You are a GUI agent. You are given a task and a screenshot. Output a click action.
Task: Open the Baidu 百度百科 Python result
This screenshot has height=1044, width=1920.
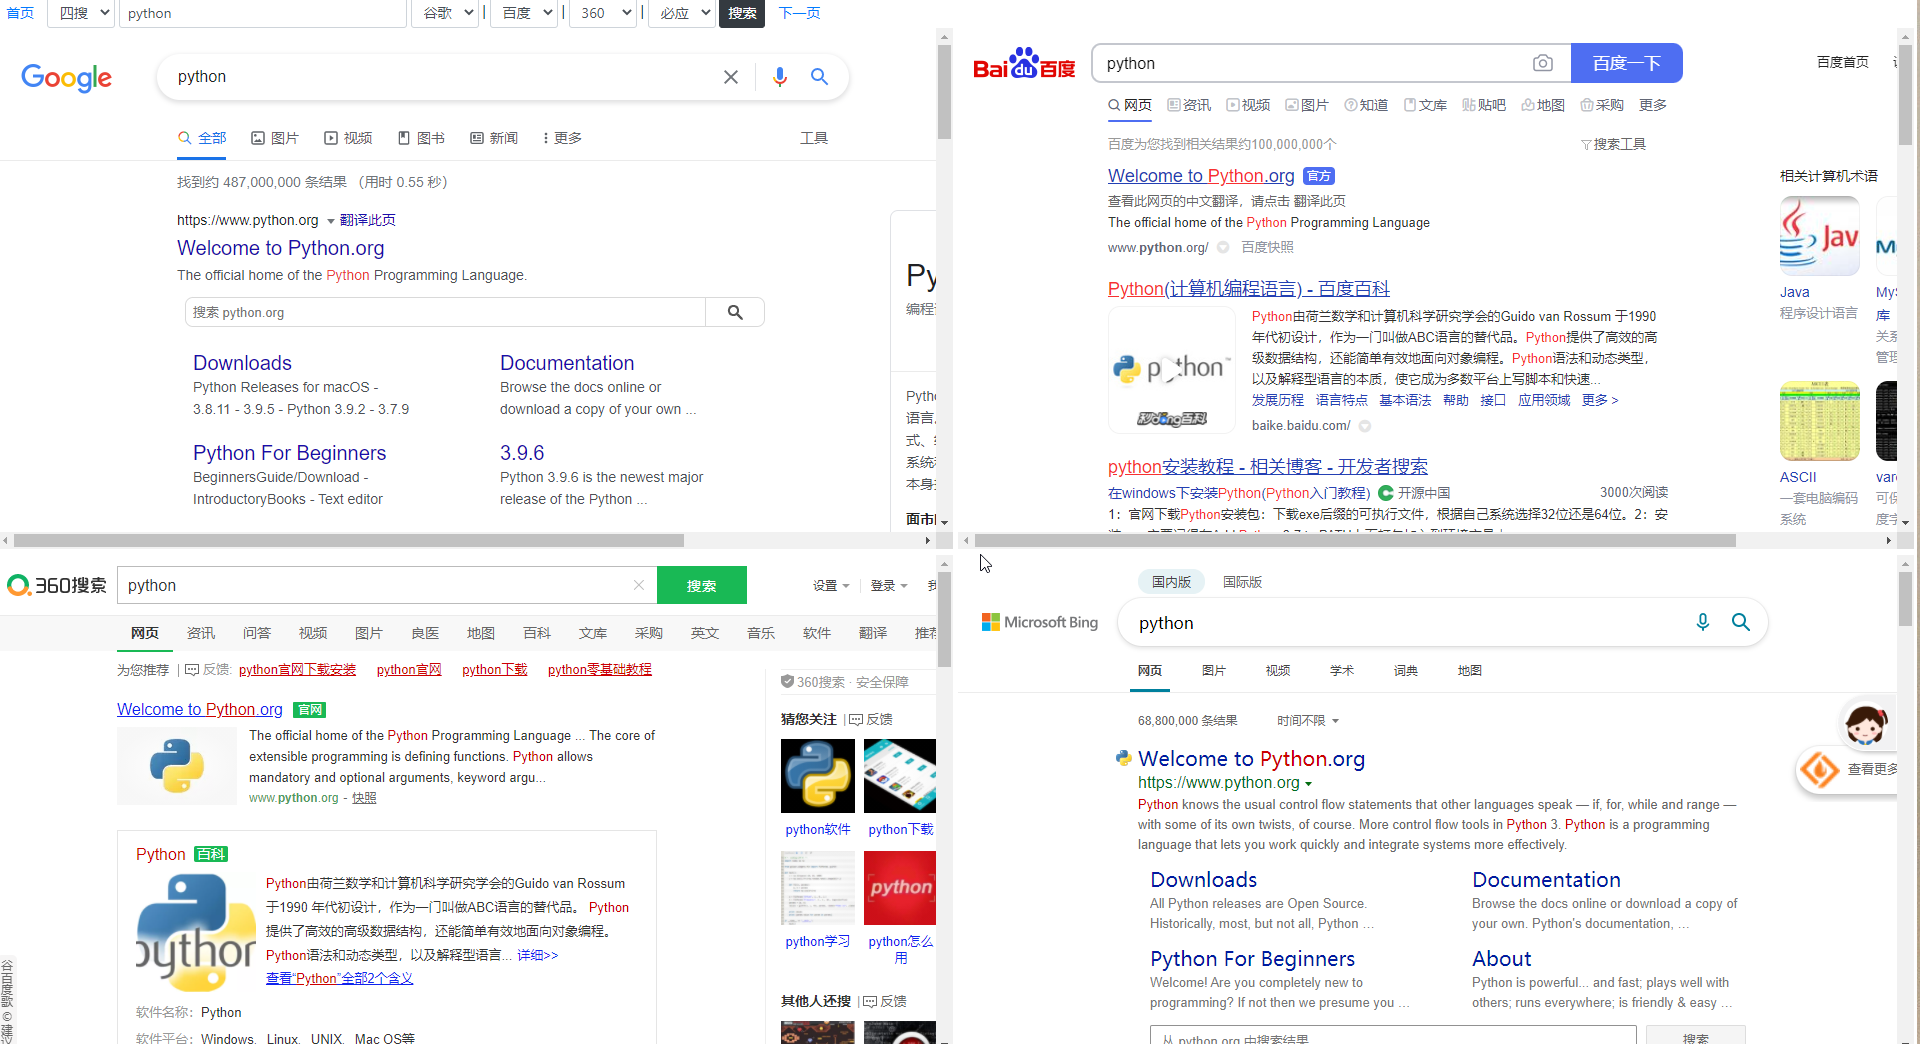tap(1249, 289)
